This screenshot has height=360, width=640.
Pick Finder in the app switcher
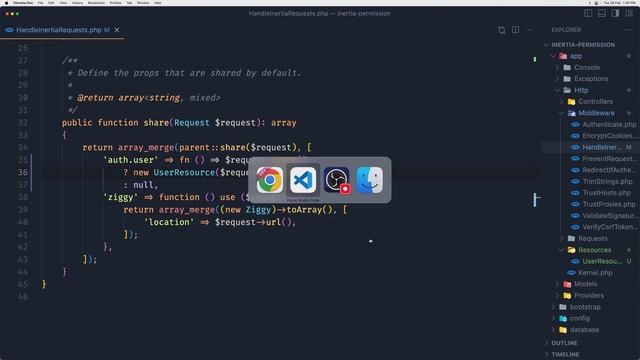370,180
